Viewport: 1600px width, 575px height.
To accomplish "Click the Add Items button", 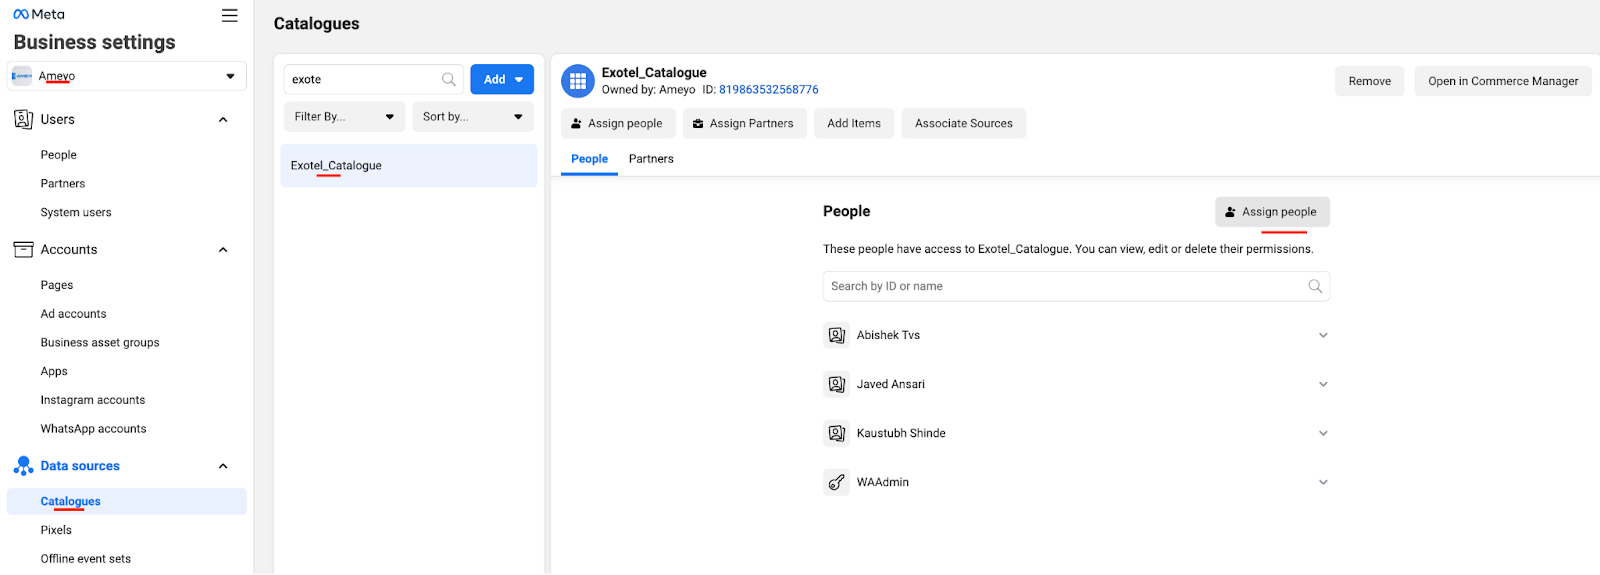I will (x=854, y=123).
